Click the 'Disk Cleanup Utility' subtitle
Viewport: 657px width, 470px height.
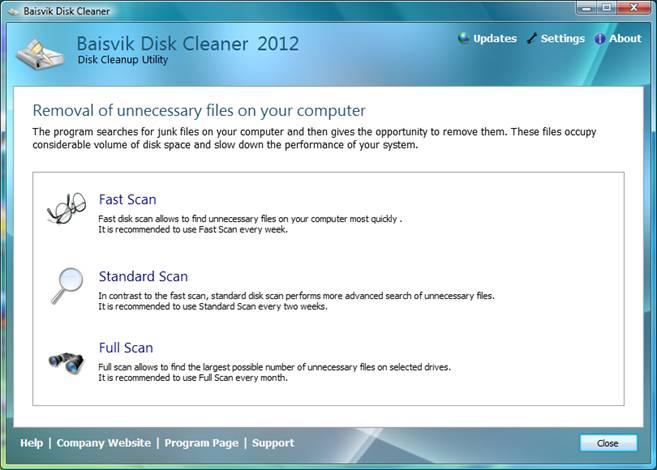pyautogui.click(x=123, y=60)
